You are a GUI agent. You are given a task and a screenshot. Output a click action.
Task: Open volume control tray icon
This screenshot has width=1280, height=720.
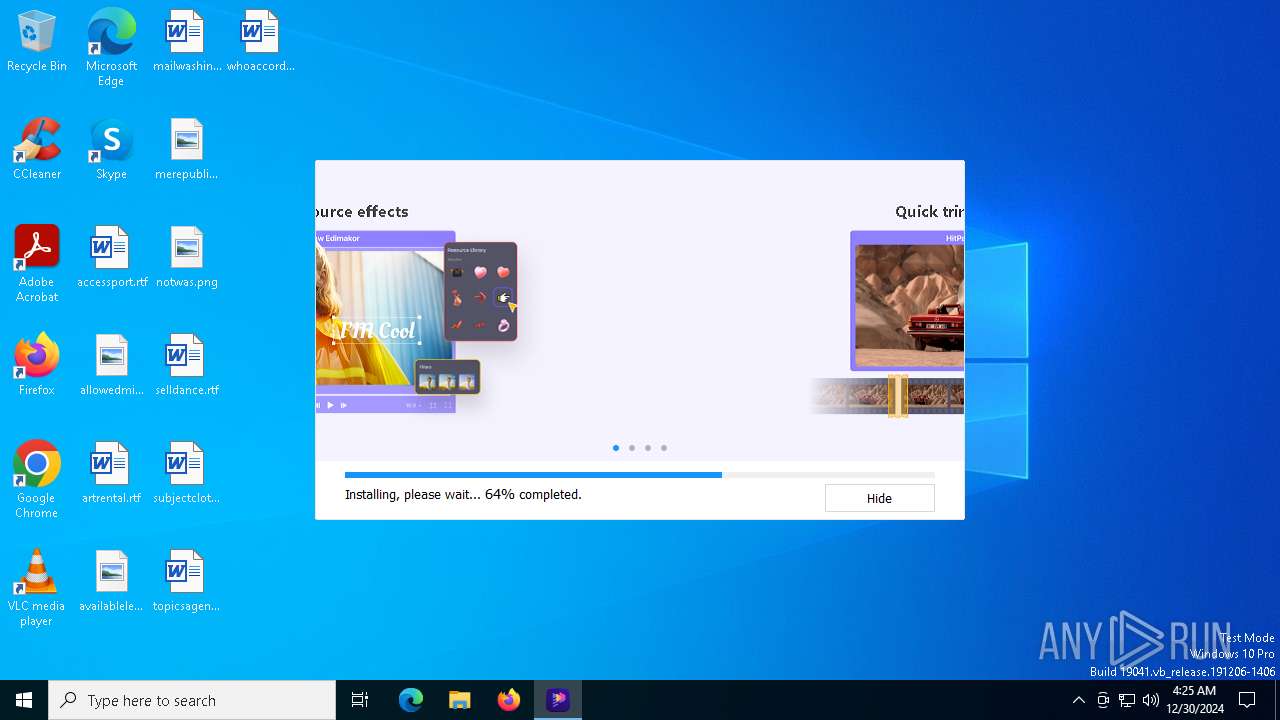(x=1151, y=700)
